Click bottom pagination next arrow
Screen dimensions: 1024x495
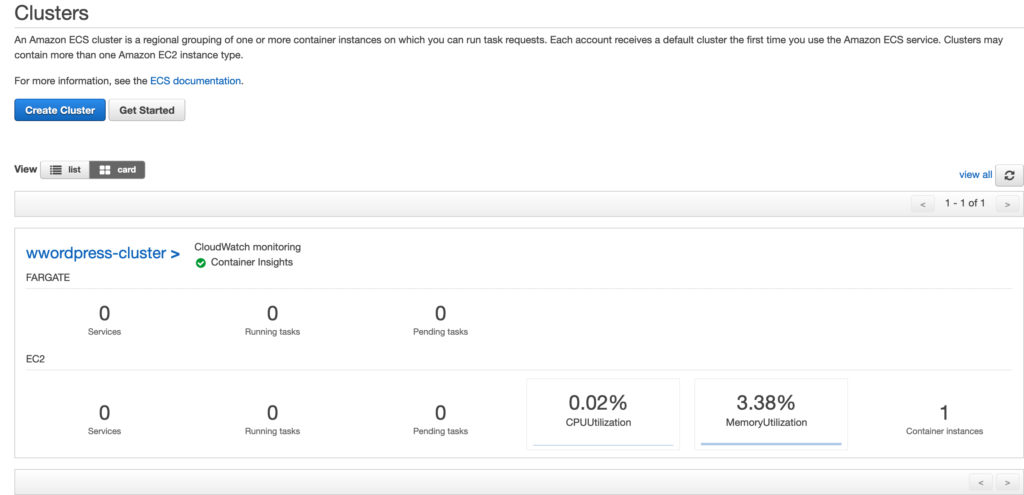[x=1008, y=483]
